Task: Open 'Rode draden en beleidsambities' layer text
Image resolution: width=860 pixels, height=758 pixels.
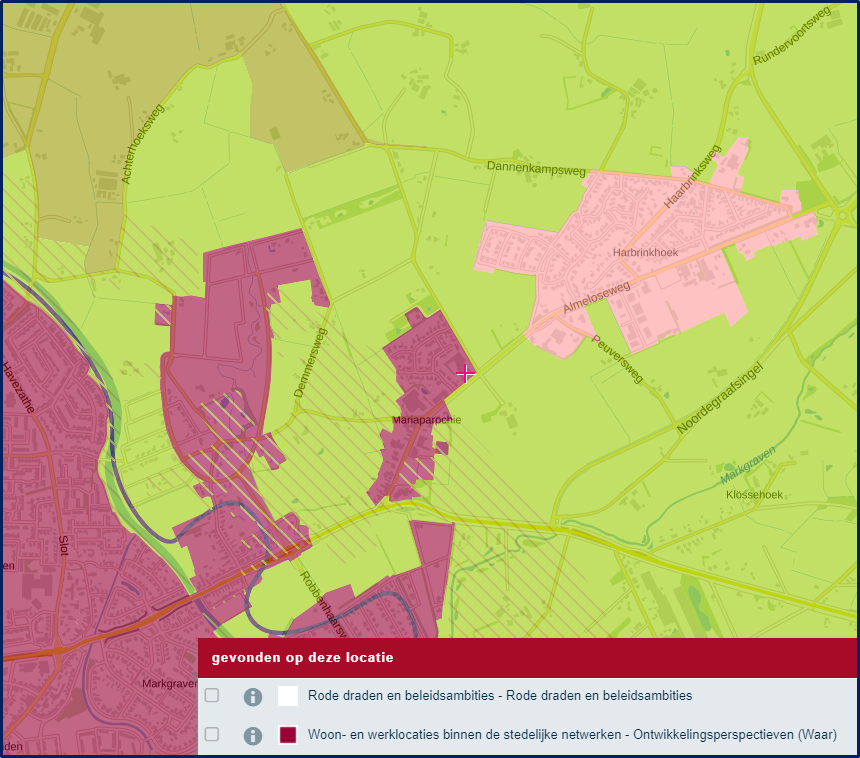Action: 500,695
